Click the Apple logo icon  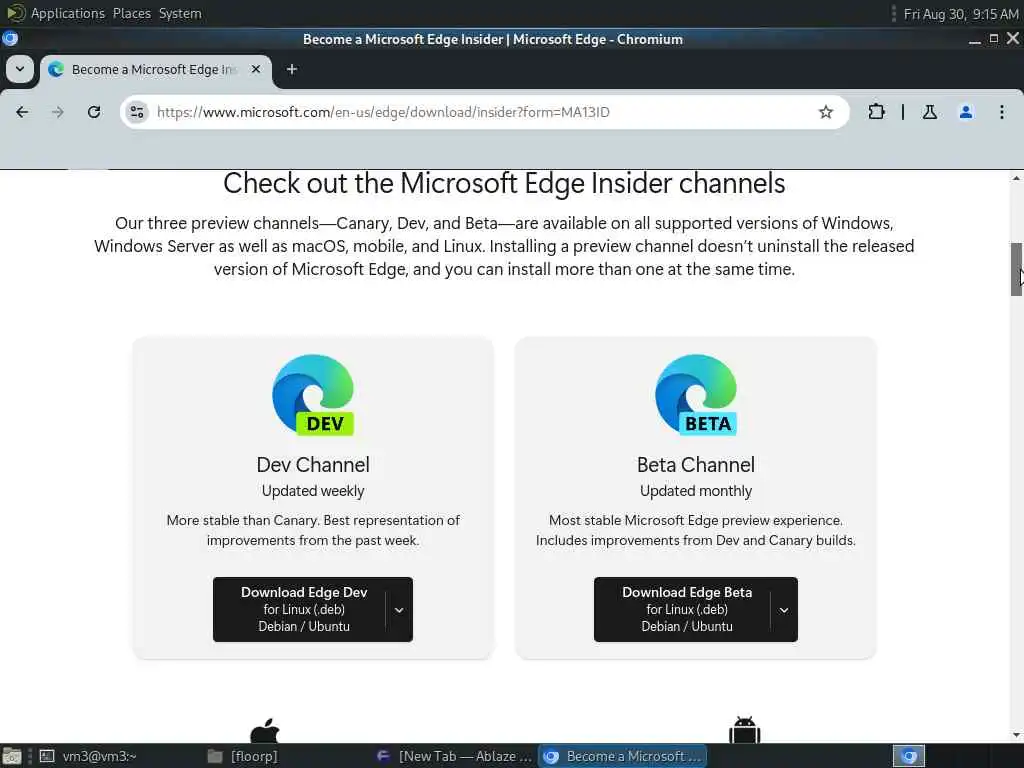click(264, 730)
